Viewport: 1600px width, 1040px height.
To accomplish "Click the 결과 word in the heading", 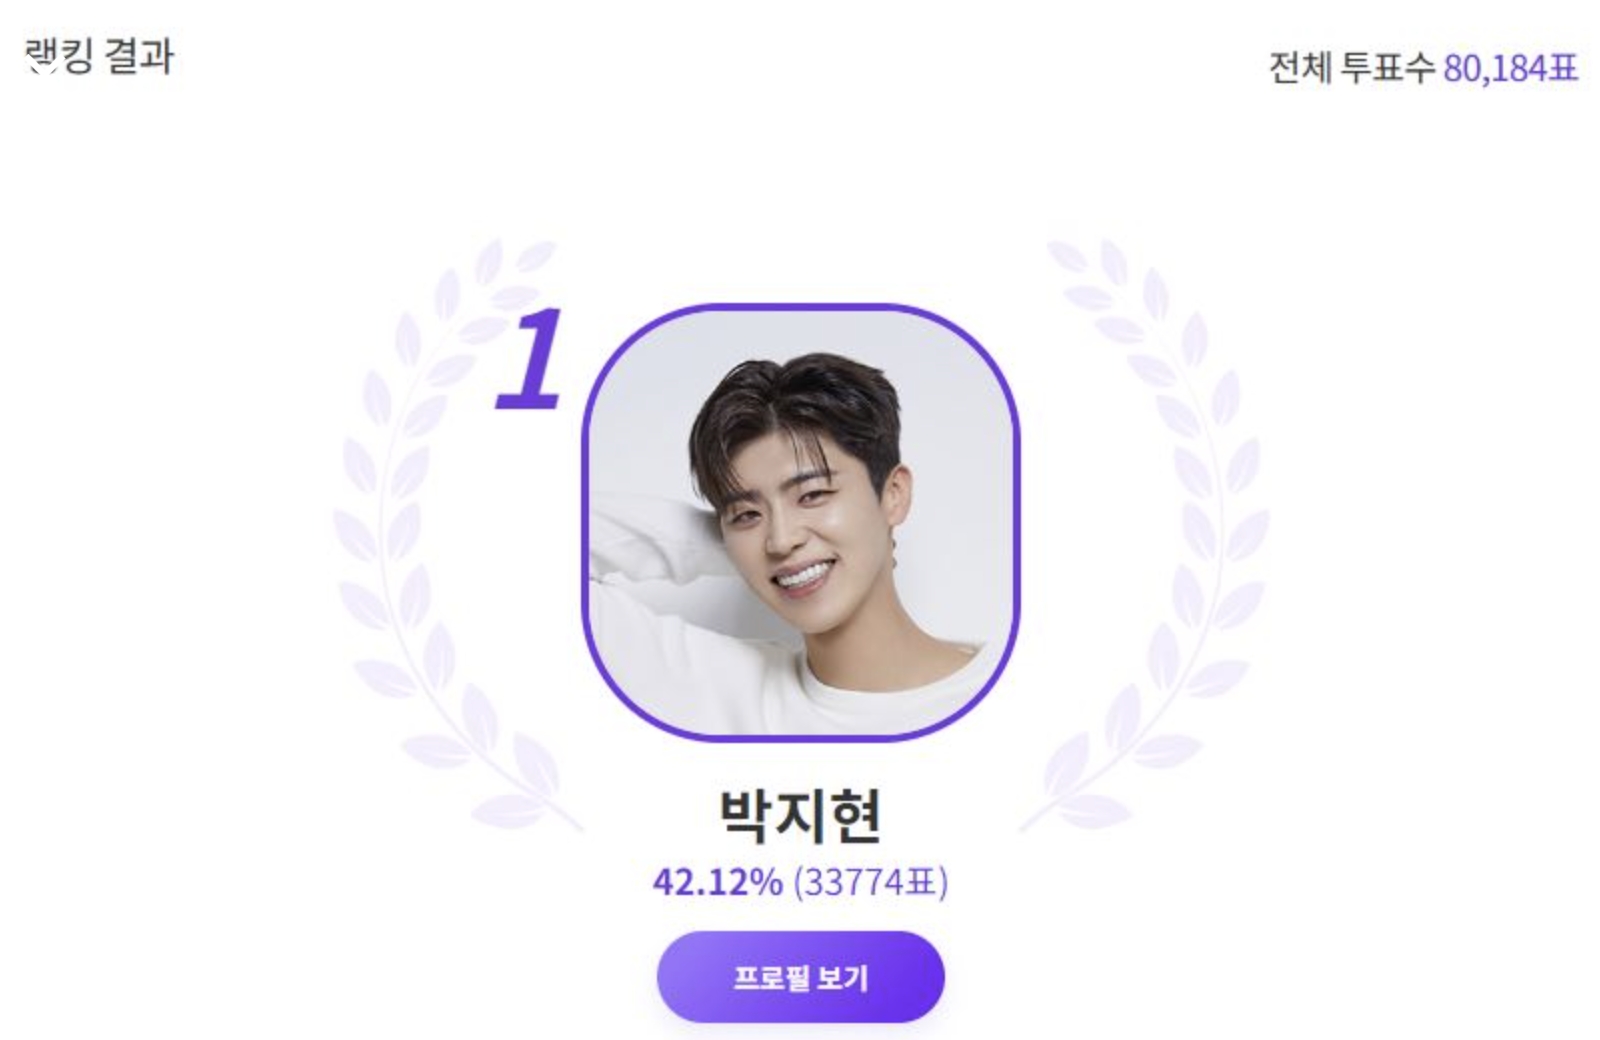I will tap(139, 56).
